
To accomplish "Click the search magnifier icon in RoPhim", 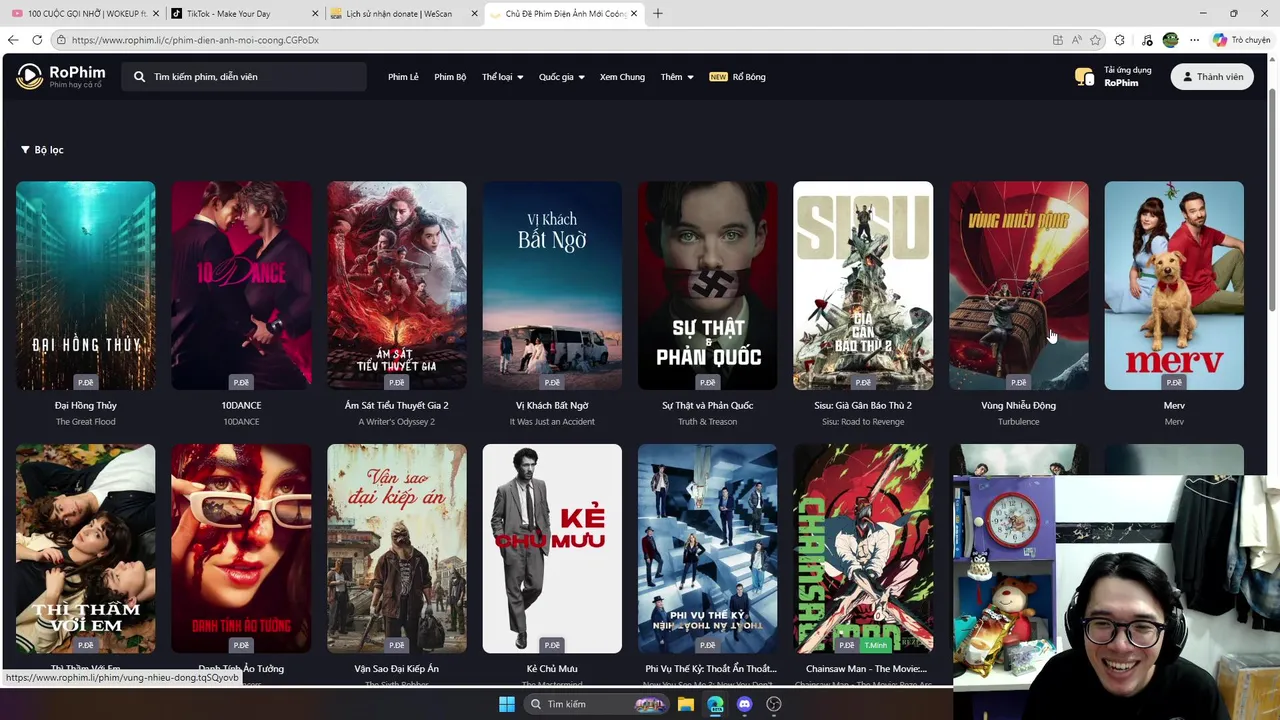I will pyautogui.click(x=139, y=77).
